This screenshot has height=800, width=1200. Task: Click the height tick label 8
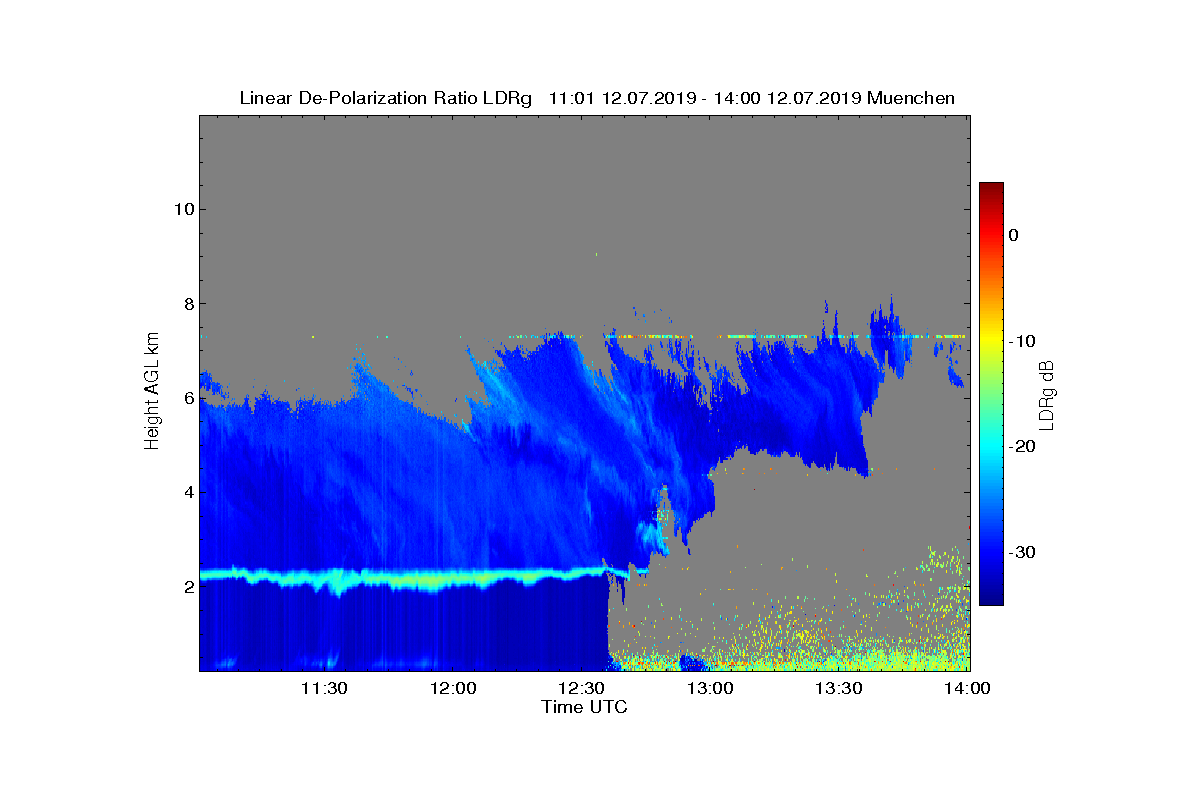pos(186,303)
